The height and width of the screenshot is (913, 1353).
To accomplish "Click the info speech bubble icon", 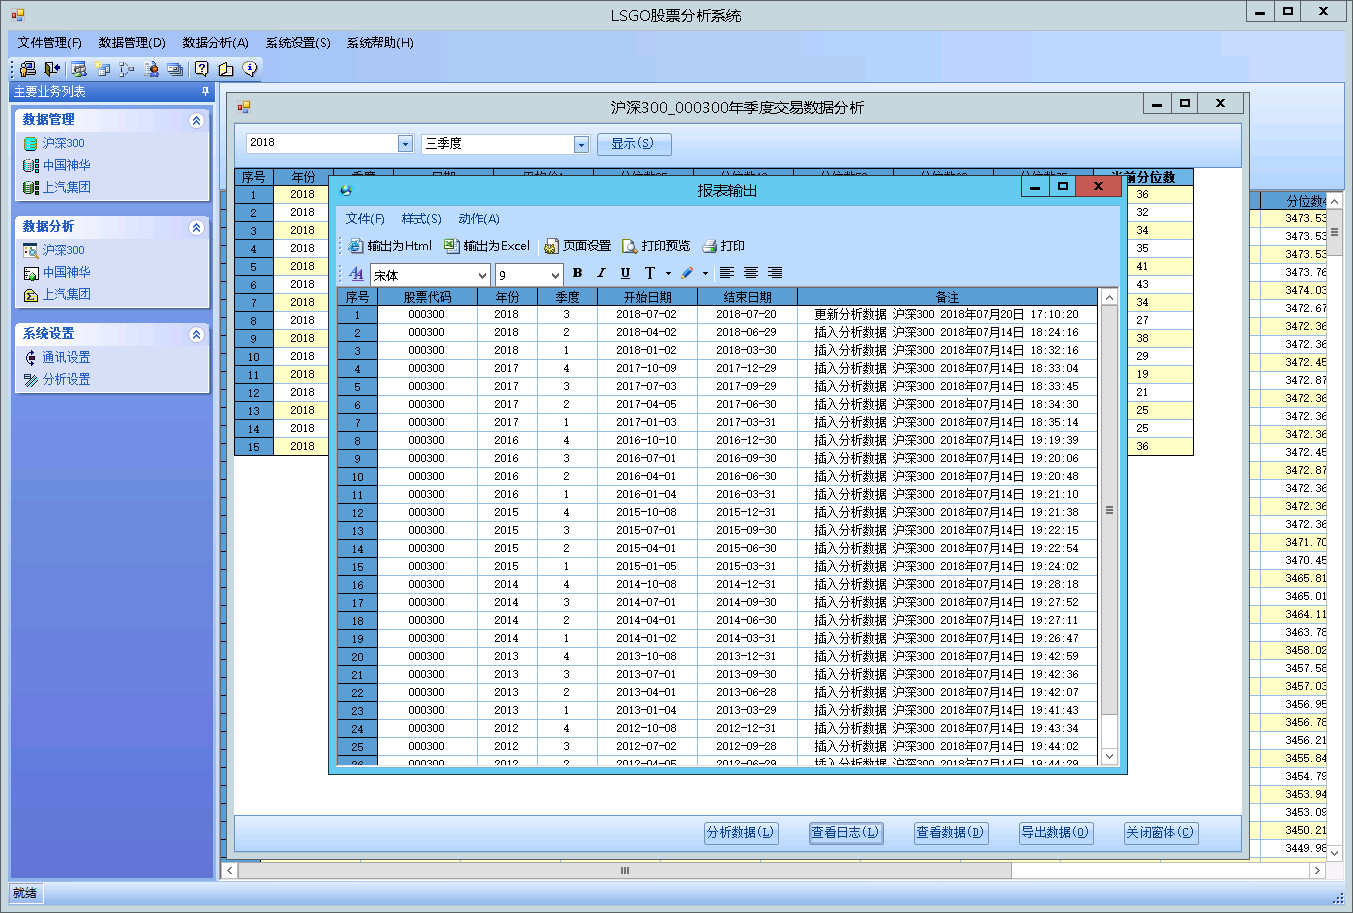I will click(x=250, y=69).
